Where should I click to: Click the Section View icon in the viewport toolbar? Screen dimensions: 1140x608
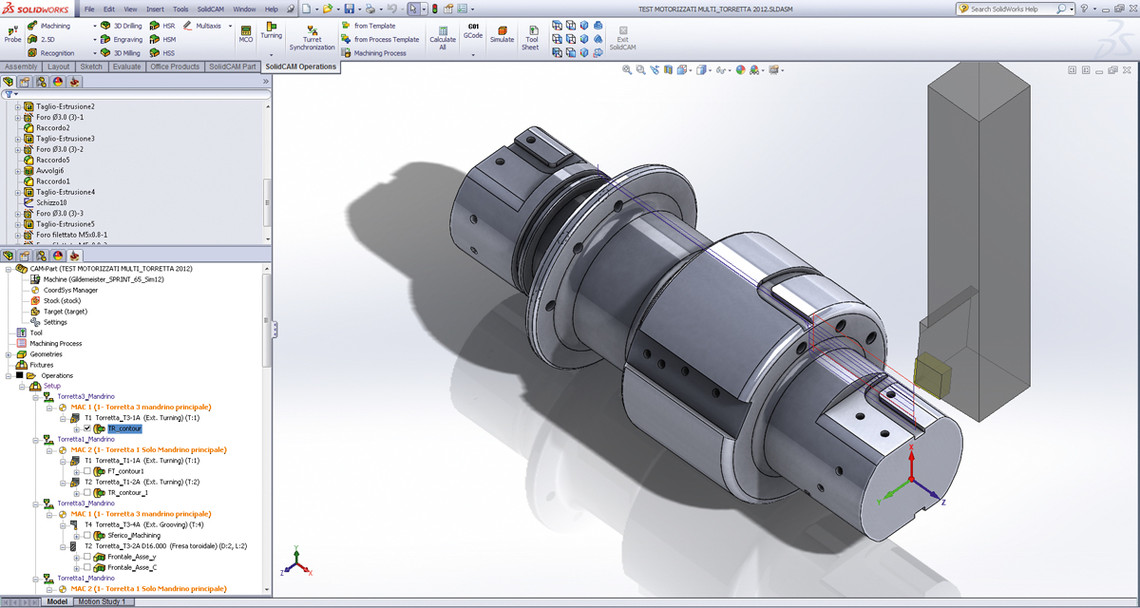(x=669, y=70)
